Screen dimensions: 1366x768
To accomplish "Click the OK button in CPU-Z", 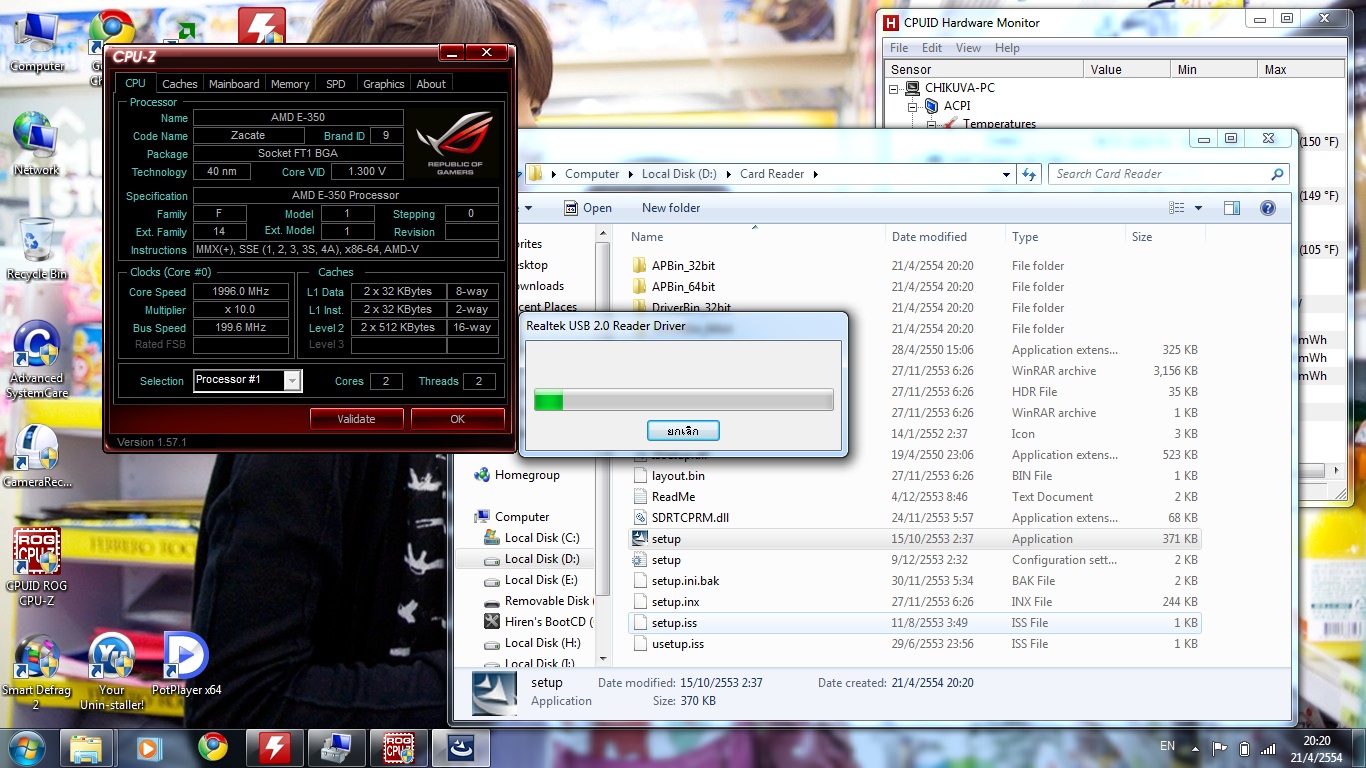I will (x=457, y=419).
